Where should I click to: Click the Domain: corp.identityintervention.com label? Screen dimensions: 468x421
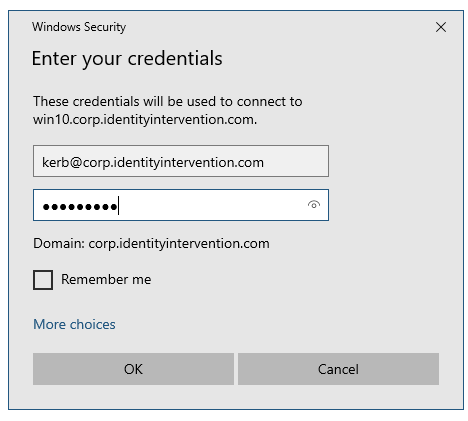[x=151, y=244]
